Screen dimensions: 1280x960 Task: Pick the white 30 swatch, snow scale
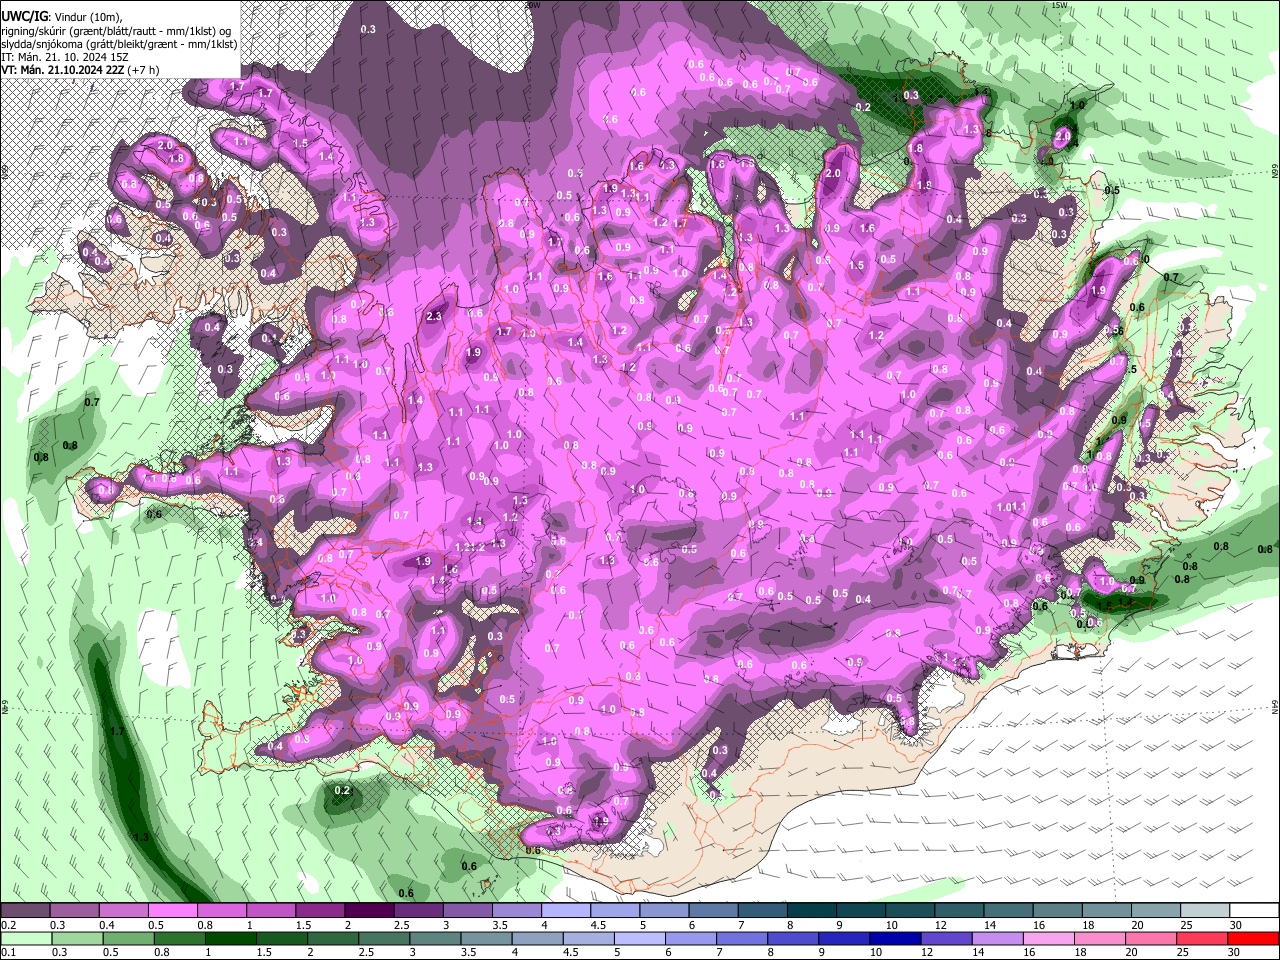tap(1254, 911)
